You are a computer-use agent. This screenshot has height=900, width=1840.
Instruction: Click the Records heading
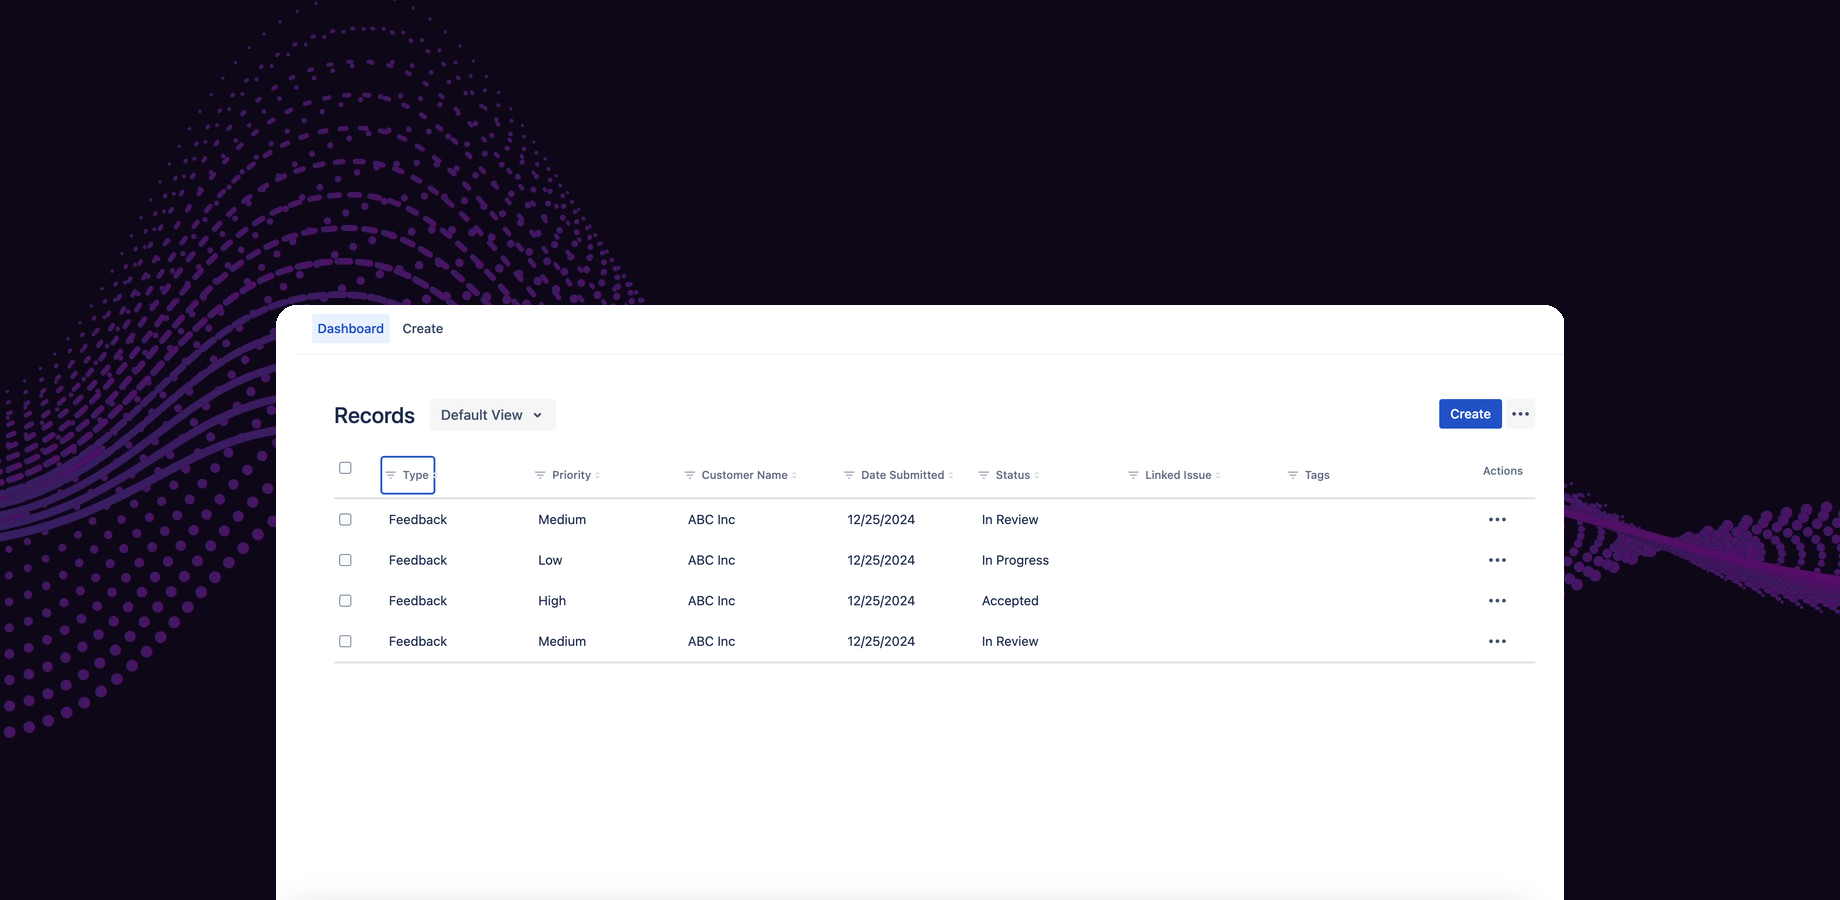(374, 415)
